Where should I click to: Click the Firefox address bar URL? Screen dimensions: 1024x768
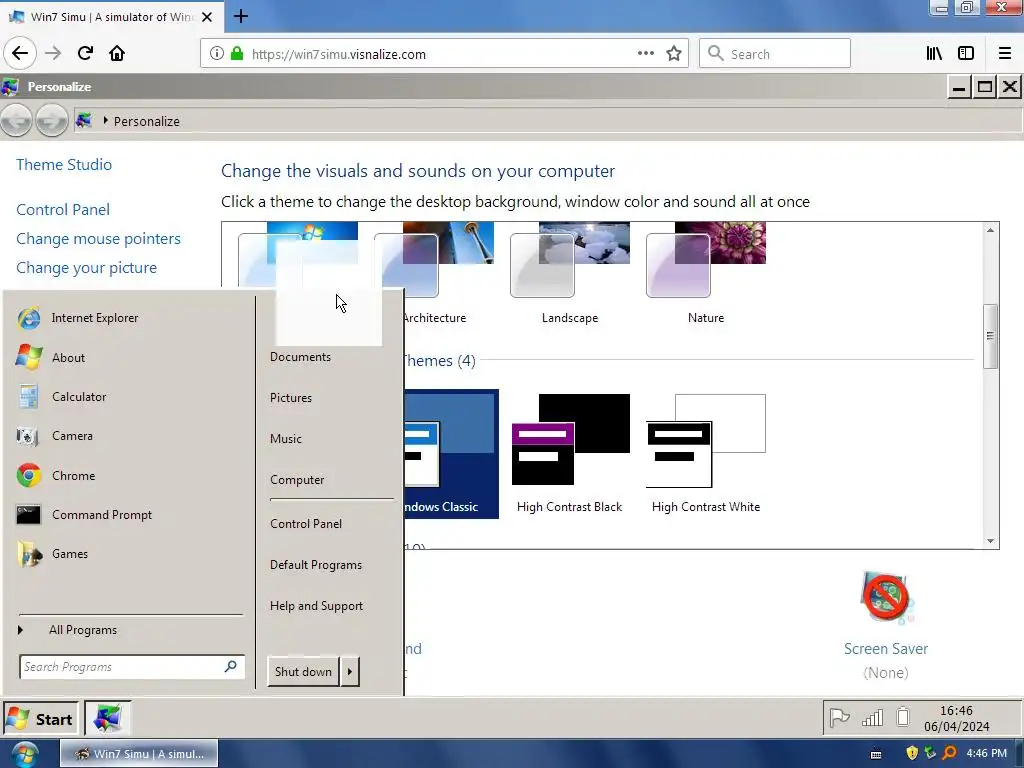pyautogui.click(x=338, y=54)
